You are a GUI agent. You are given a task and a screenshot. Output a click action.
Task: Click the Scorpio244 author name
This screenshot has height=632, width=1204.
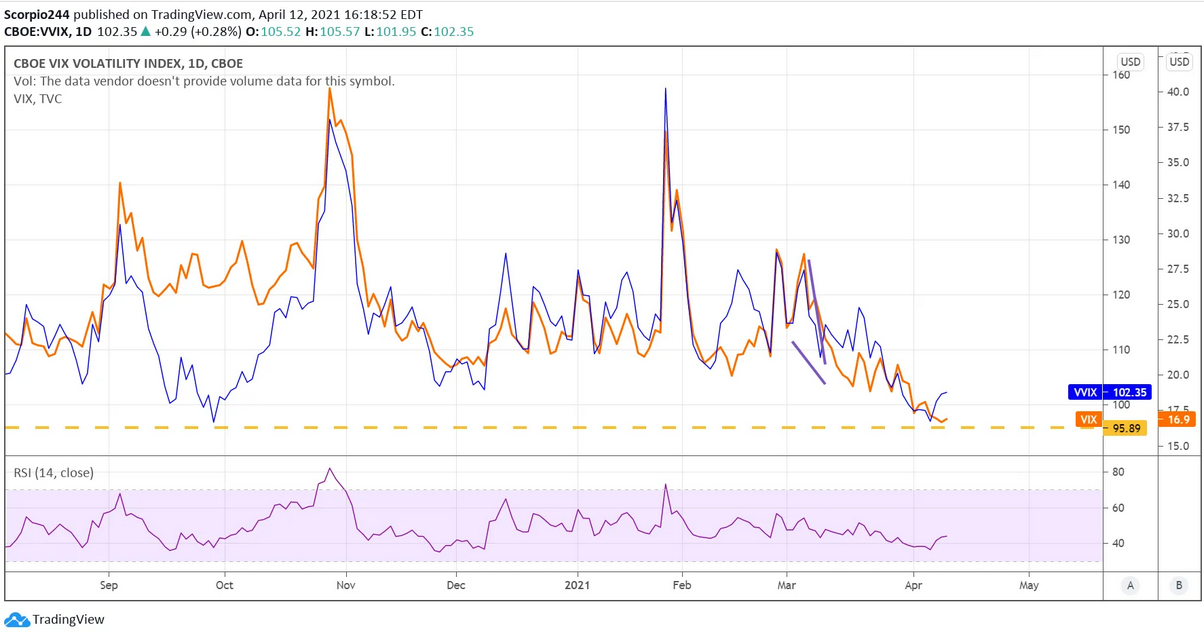[x=37, y=15]
